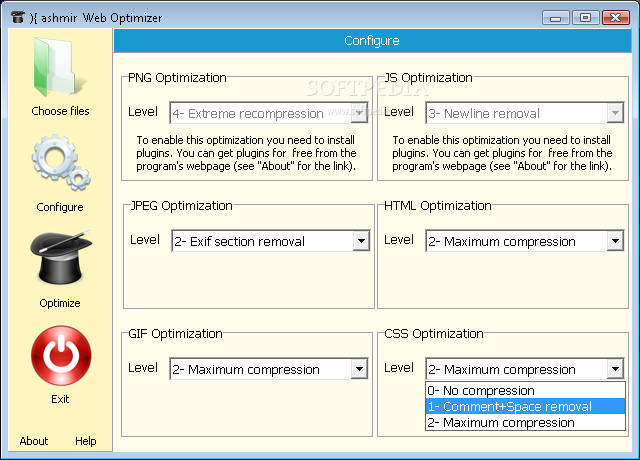Maximize the Web Optimizer window
The width and height of the screenshot is (640, 460).
(585, 17)
